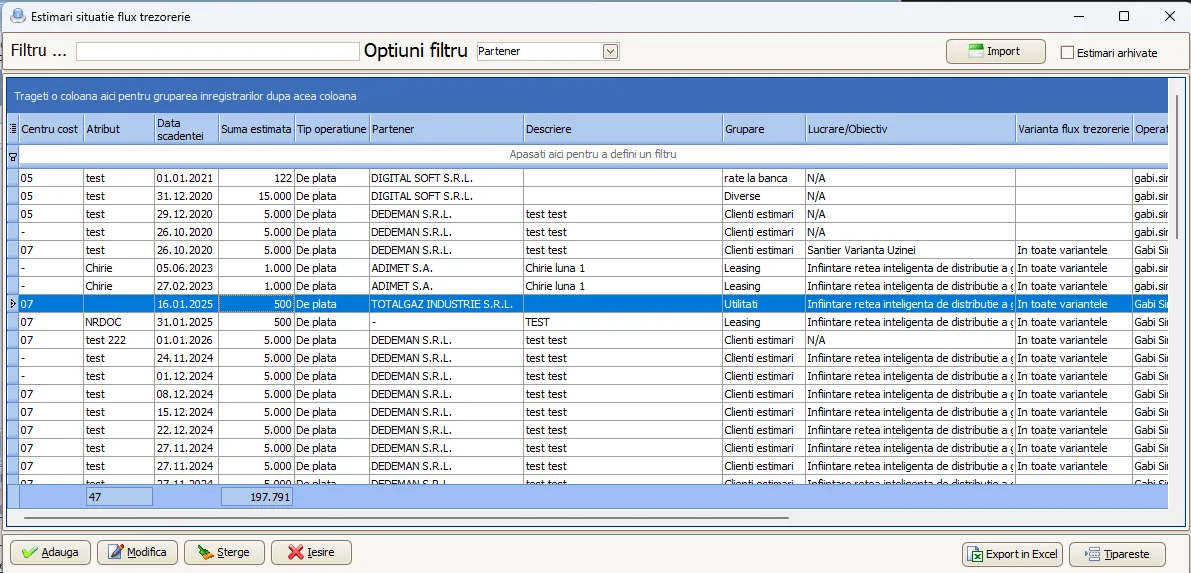1191x573 pixels.
Task: Export the grid with Export in Excel
Action: coord(1013,554)
